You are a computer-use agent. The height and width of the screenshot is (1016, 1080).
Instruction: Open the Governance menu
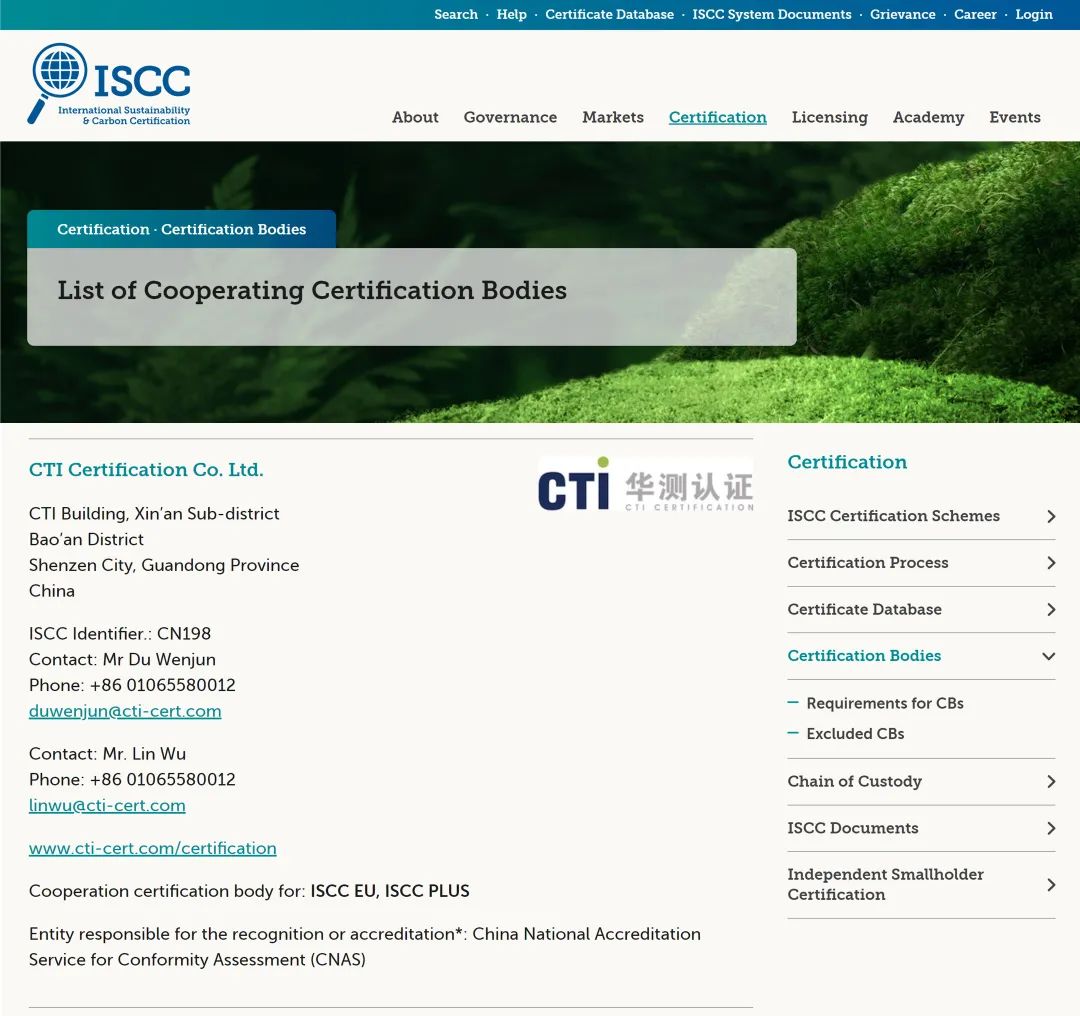(510, 117)
